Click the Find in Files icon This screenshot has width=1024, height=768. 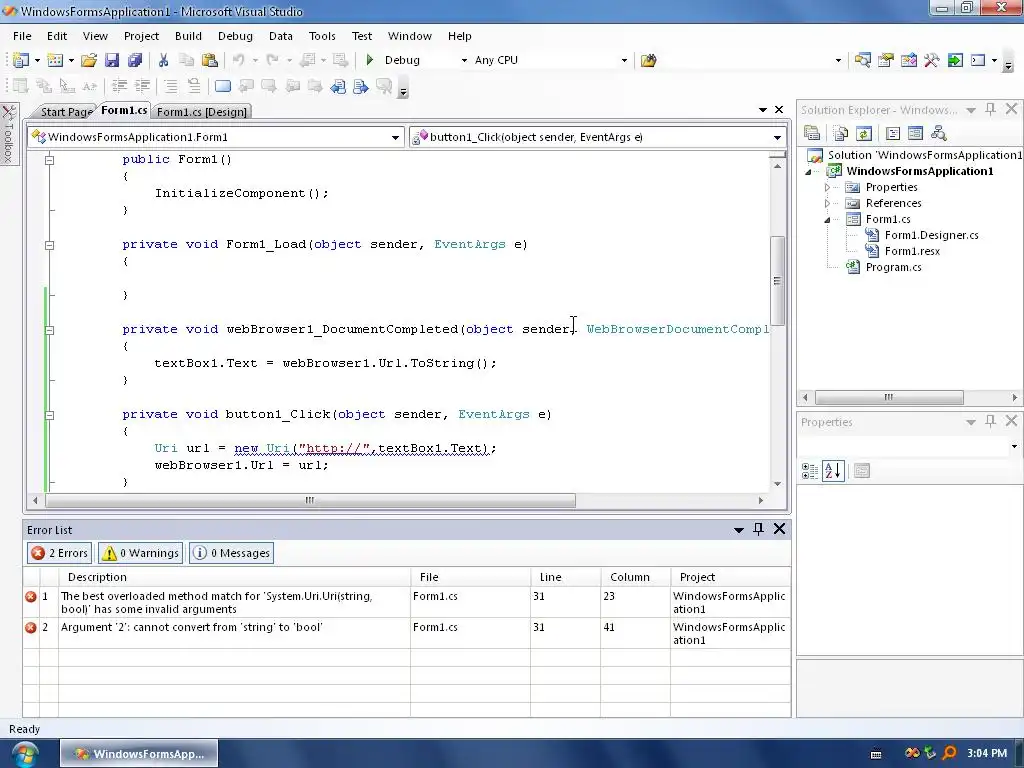(648, 60)
